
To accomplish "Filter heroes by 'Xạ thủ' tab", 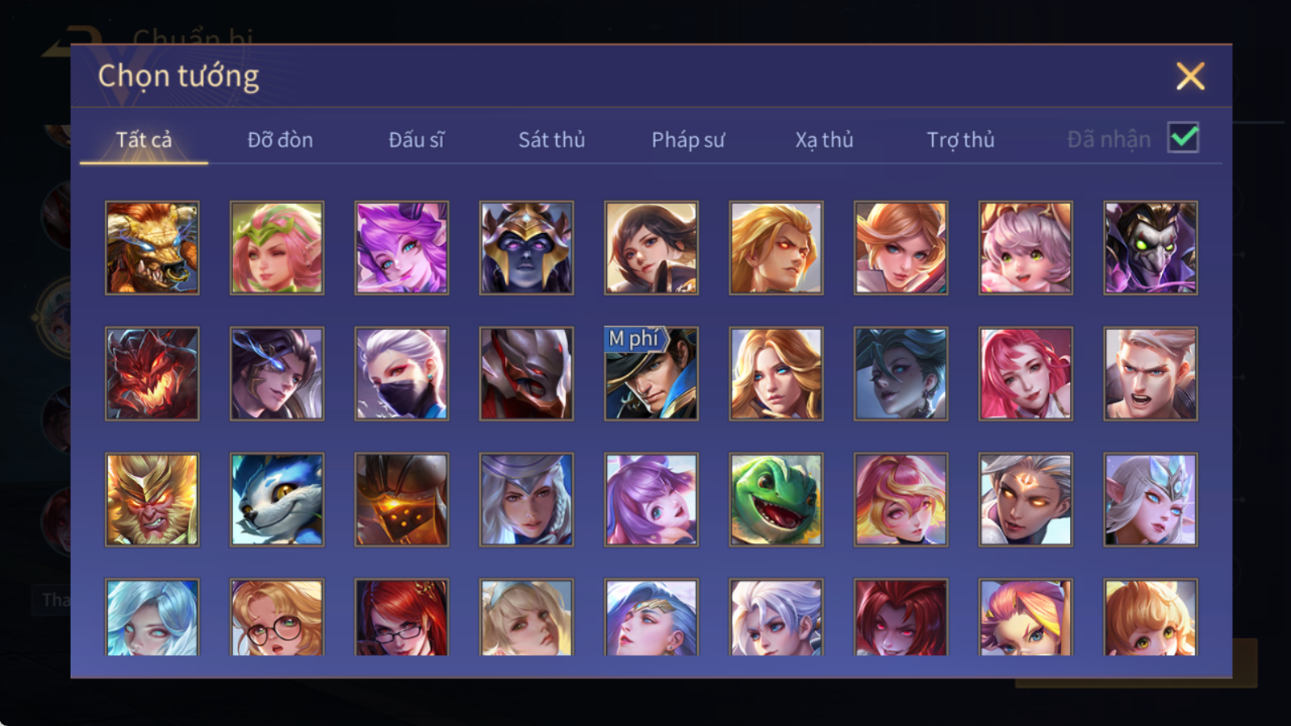I will [x=824, y=140].
